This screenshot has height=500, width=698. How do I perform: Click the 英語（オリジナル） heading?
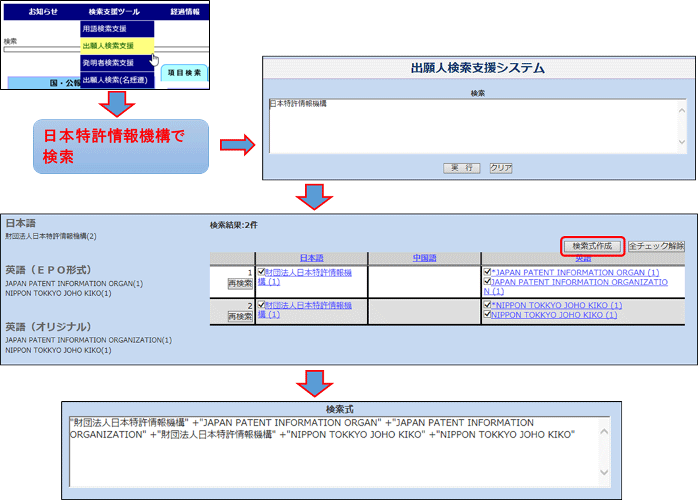[49, 327]
